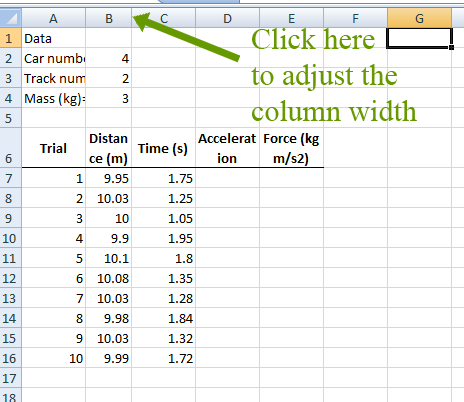The height and width of the screenshot is (402, 464).
Task: Select column B header
Action: (109, 18)
